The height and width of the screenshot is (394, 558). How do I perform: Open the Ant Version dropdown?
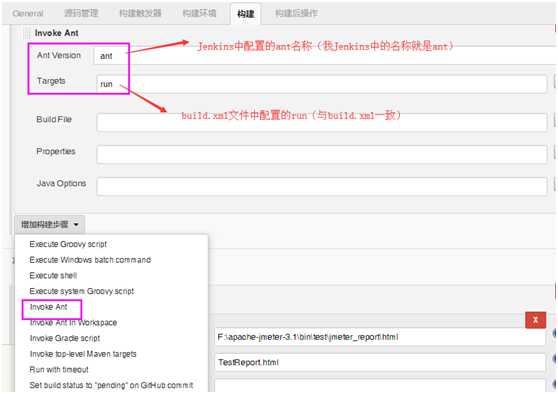pos(325,56)
